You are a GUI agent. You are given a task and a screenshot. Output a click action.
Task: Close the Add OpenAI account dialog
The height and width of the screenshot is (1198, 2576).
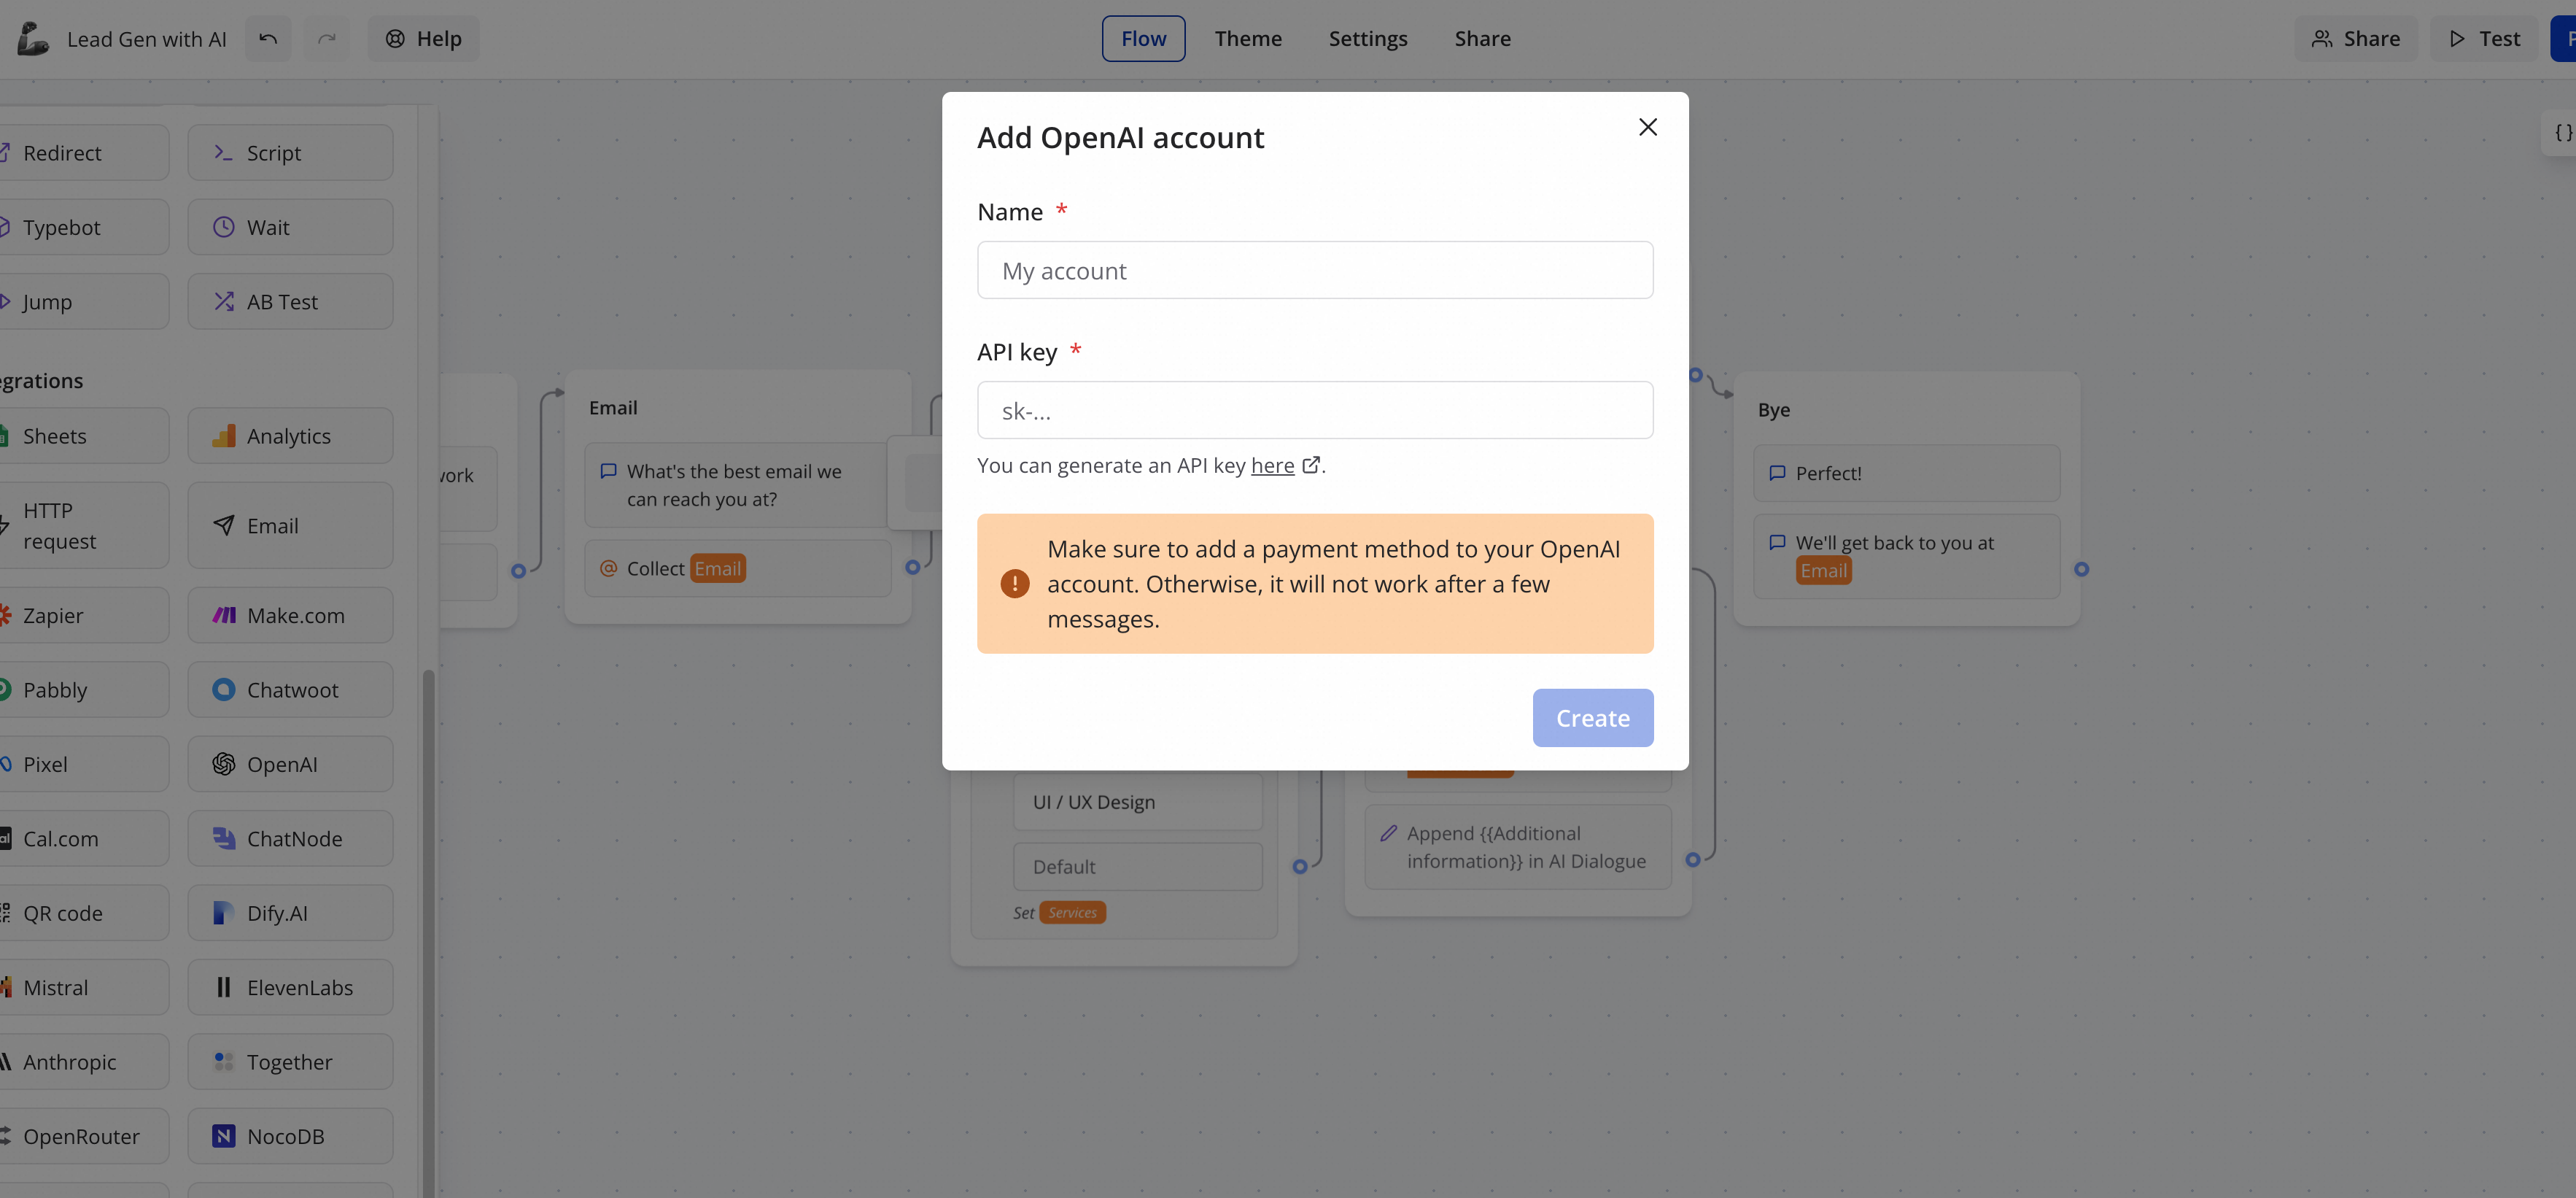1647,127
